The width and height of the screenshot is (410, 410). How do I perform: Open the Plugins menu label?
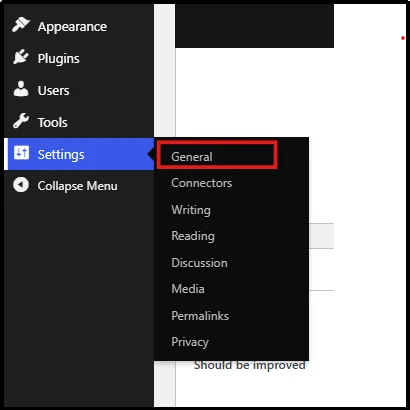click(59, 59)
